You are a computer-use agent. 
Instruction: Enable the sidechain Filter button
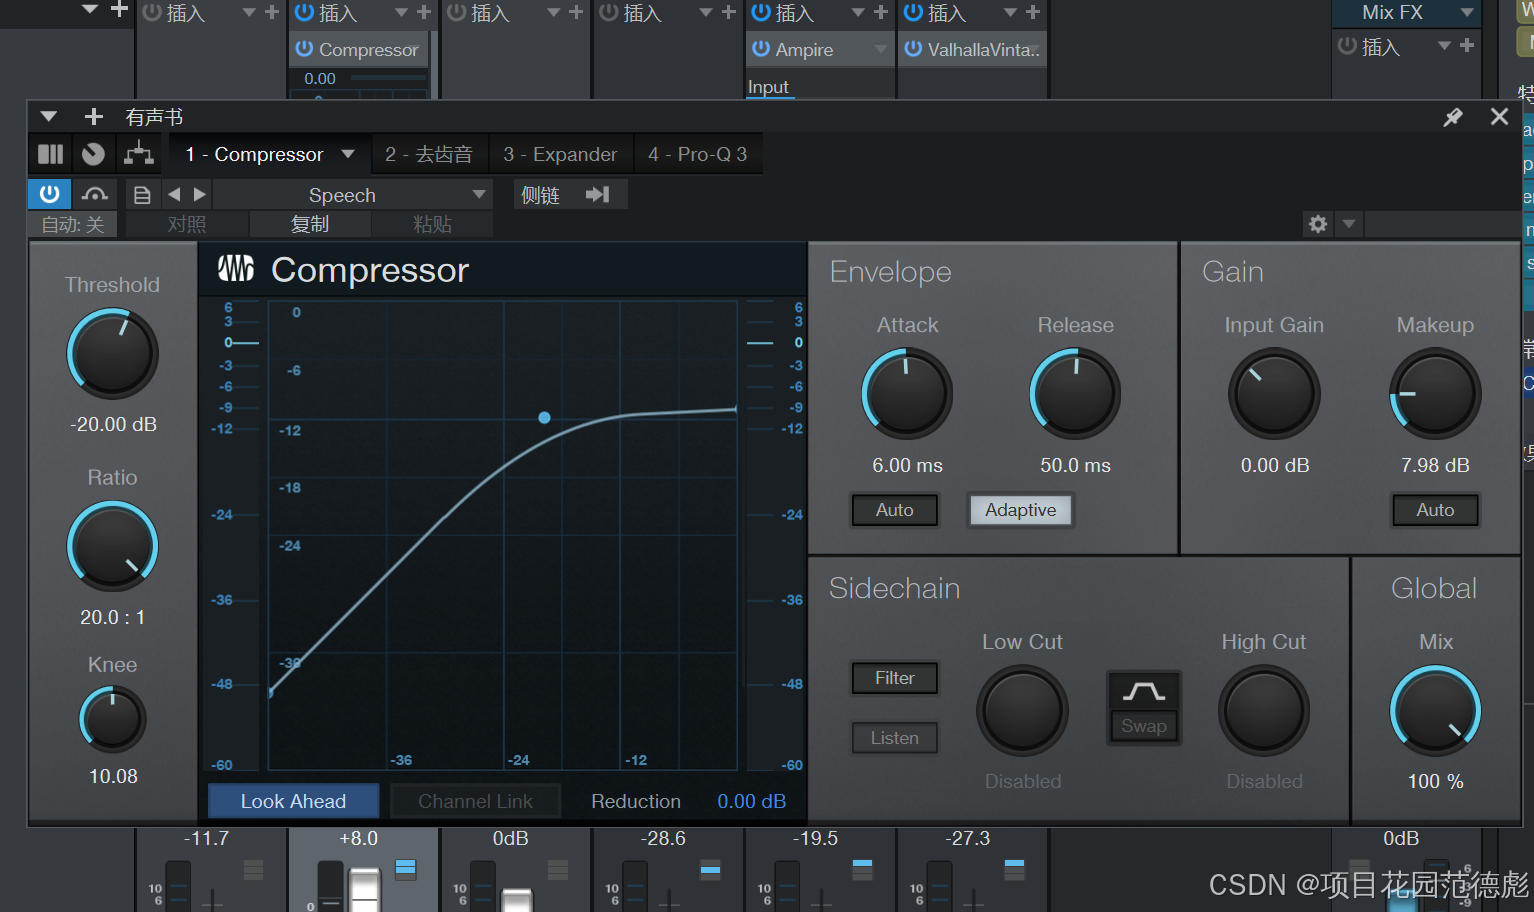tap(895, 678)
